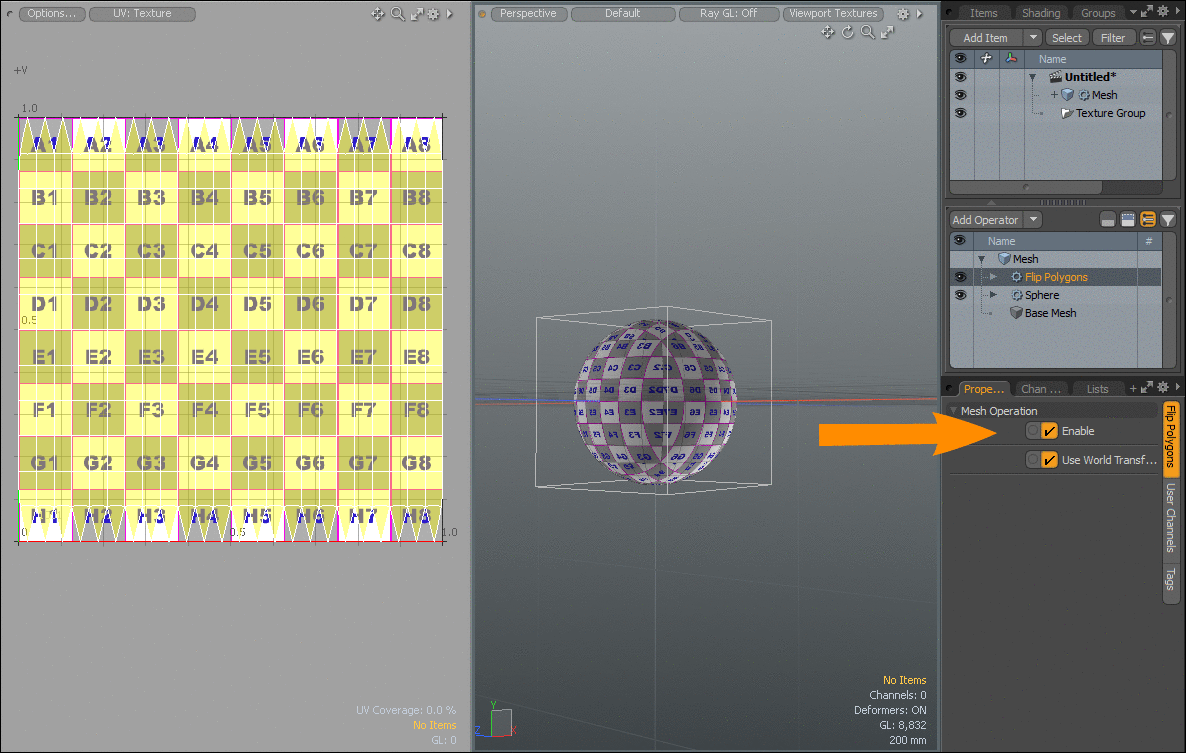The image size is (1186, 753).
Task: Click the pan view icon in 3D viewport
Action: pos(827,32)
